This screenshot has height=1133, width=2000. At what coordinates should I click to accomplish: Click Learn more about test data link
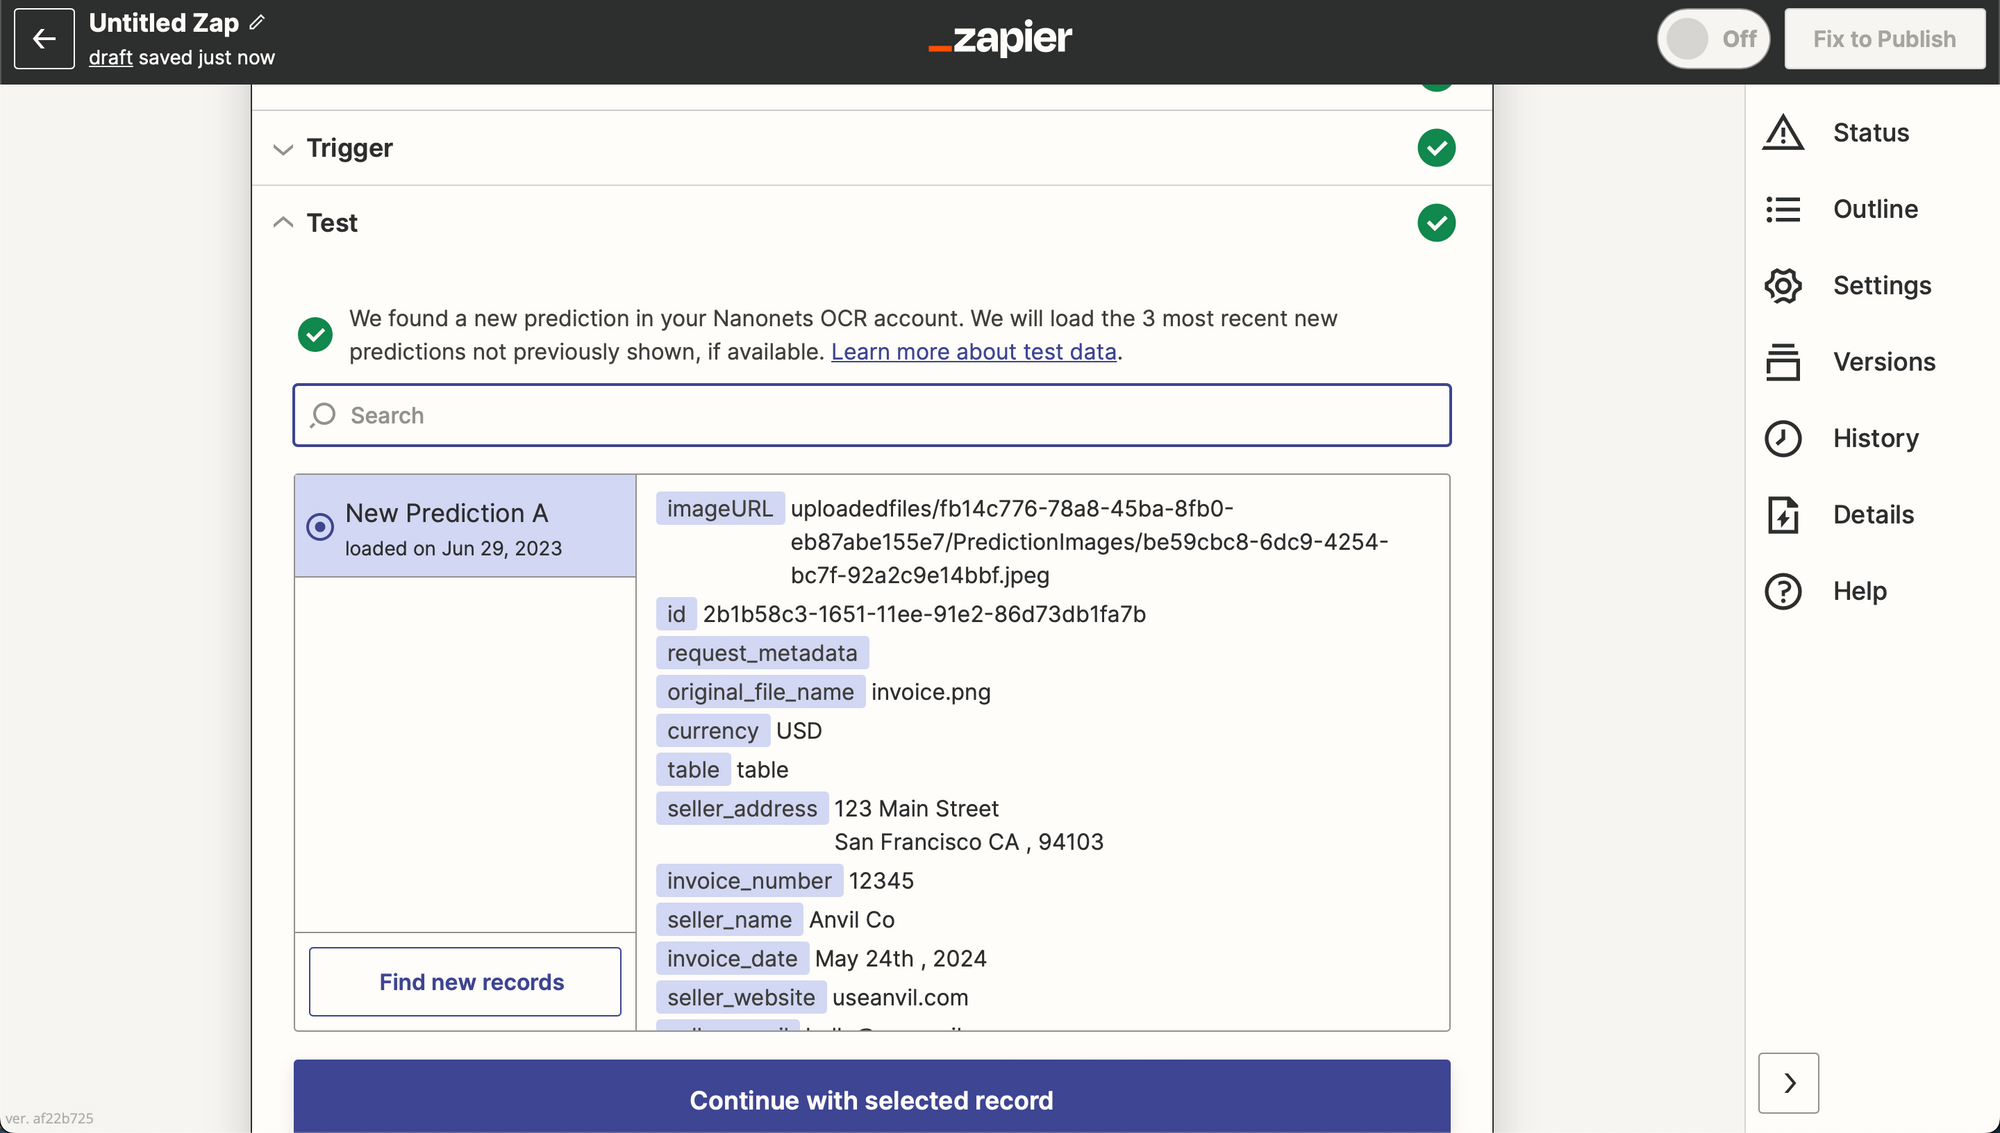click(974, 350)
